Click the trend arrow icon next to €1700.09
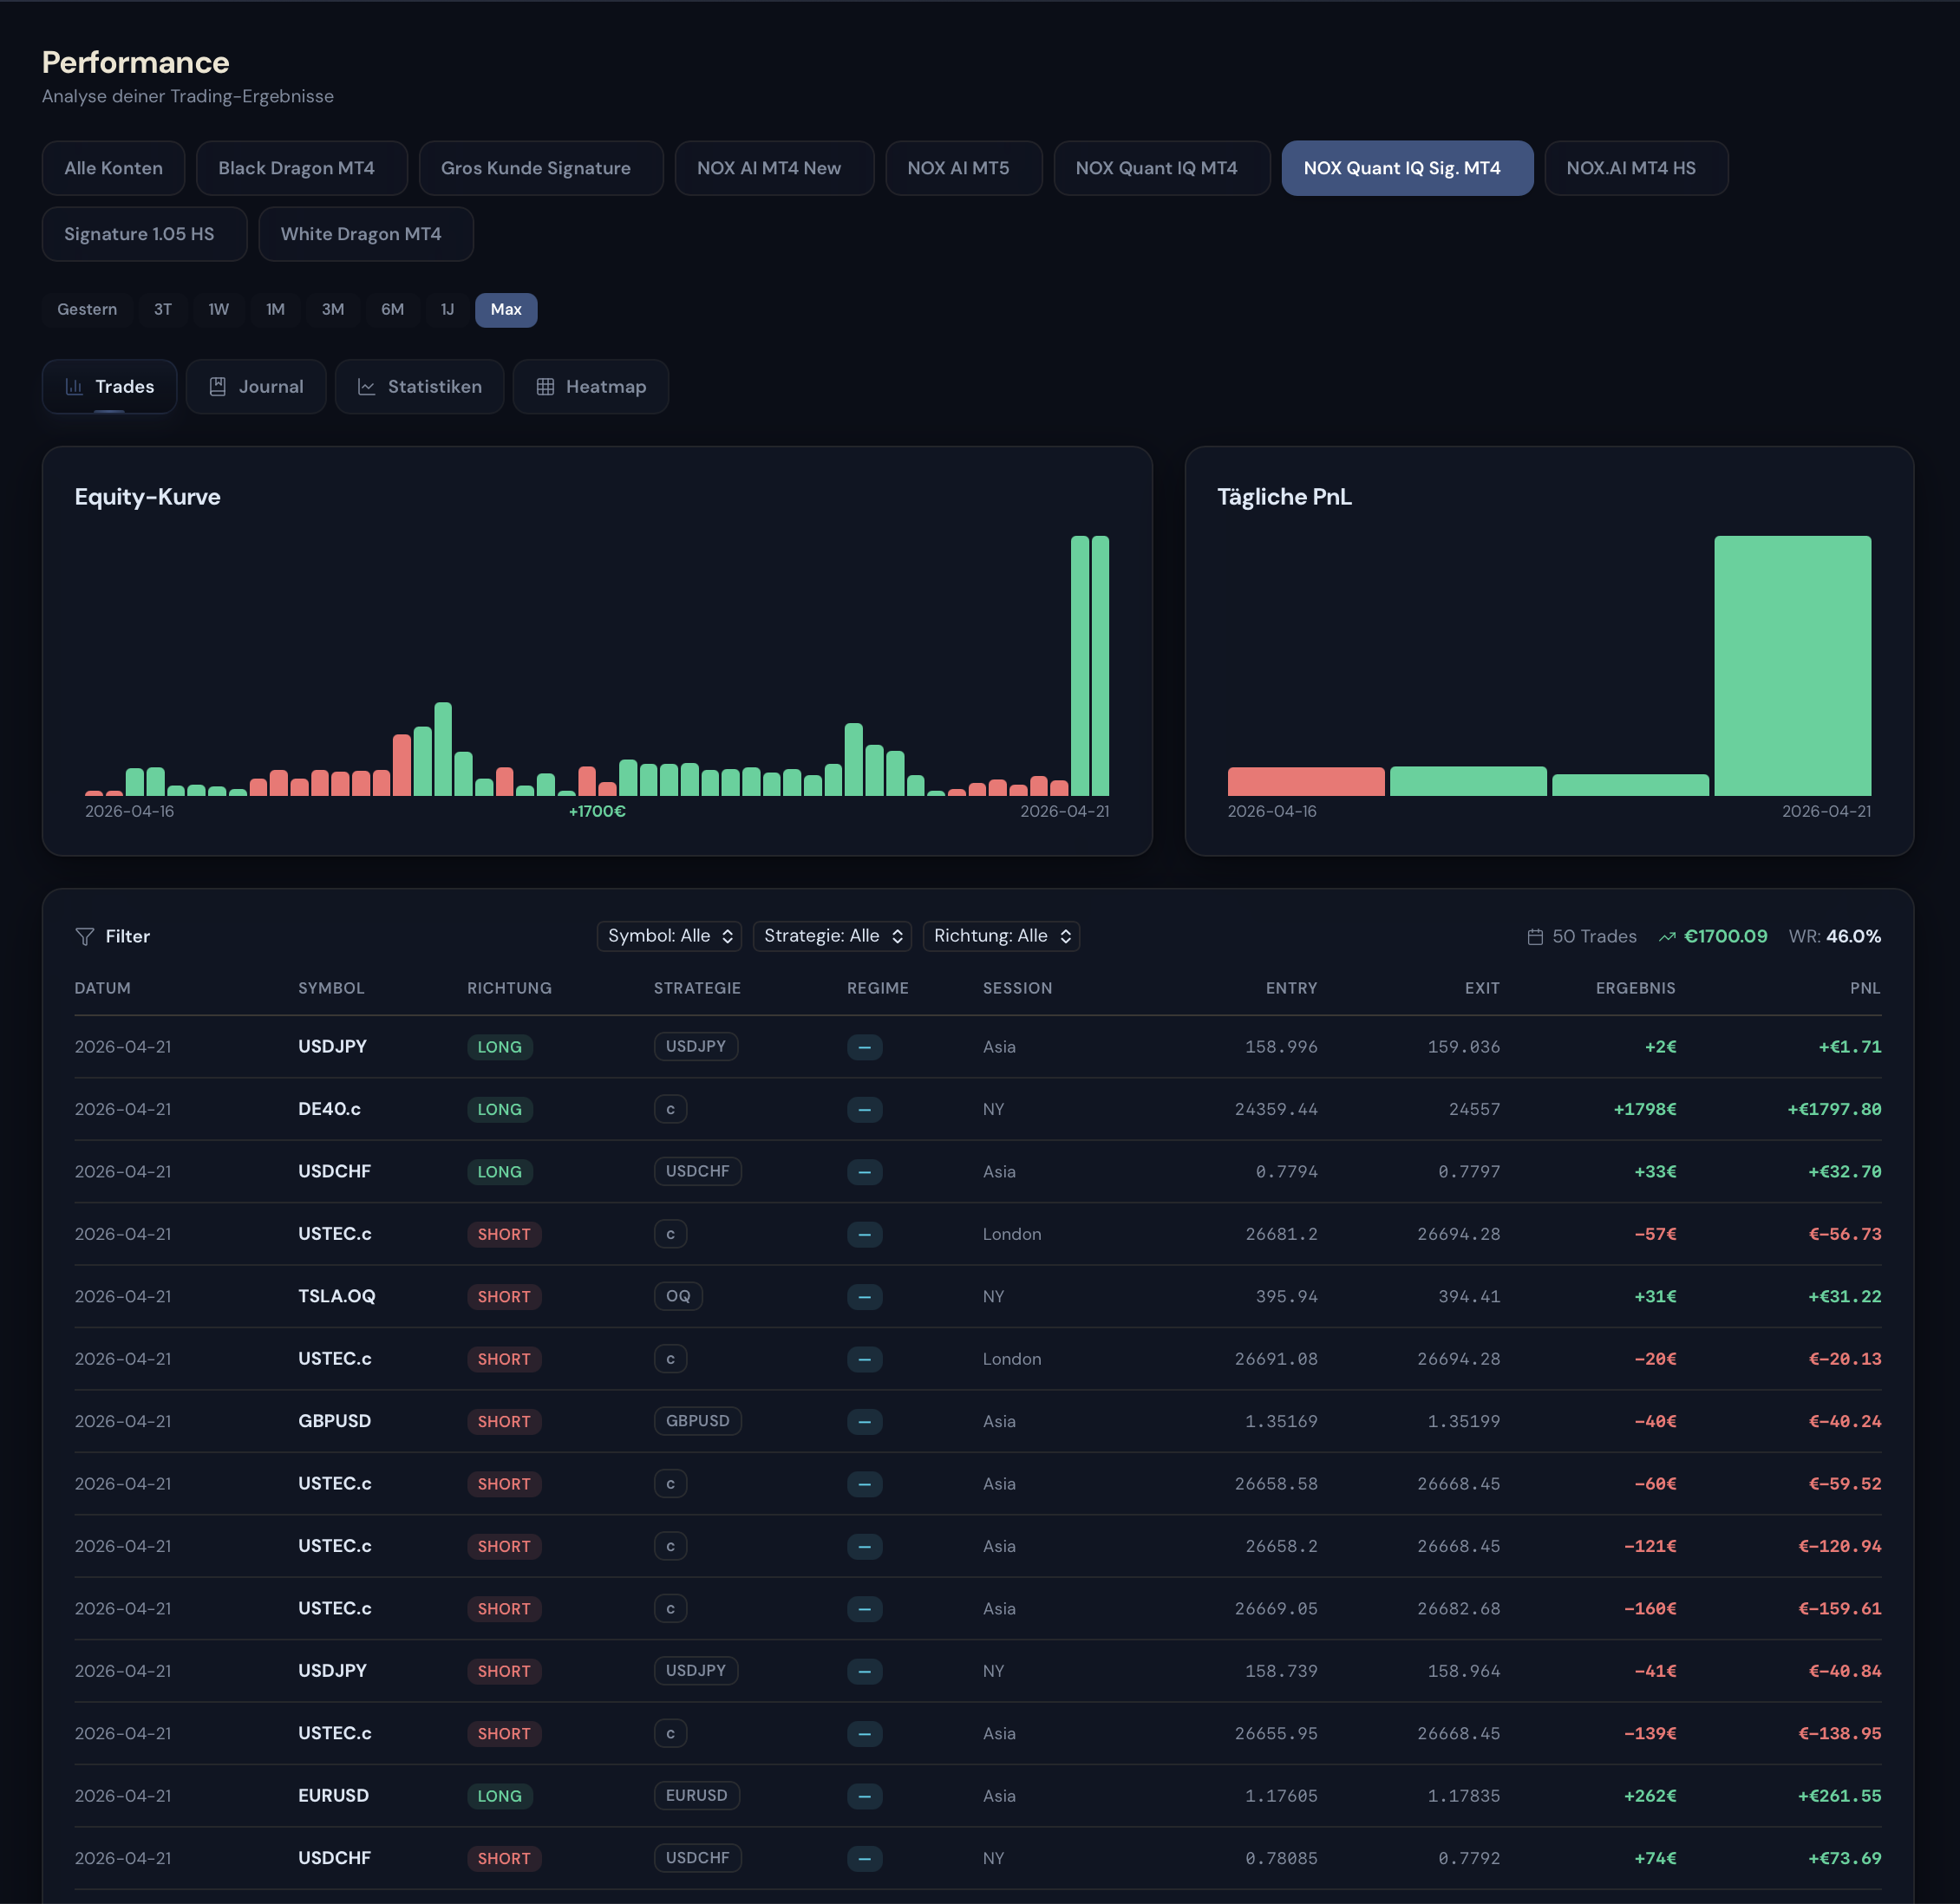The width and height of the screenshot is (1960, 1904). pyautogui.click(x=1666, y=936)
